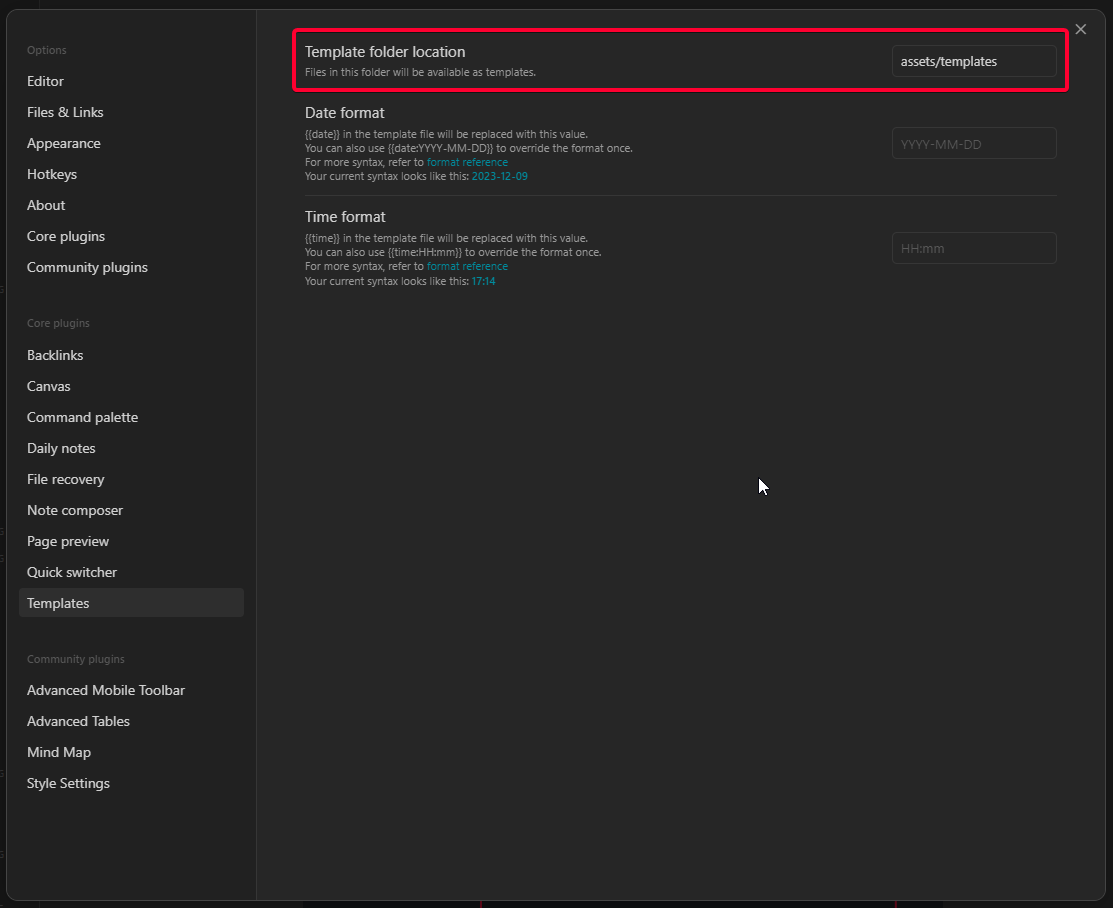The image size is (1113, 908).
Task: Close the settings dialog with X
Action: coord(1080,30)
